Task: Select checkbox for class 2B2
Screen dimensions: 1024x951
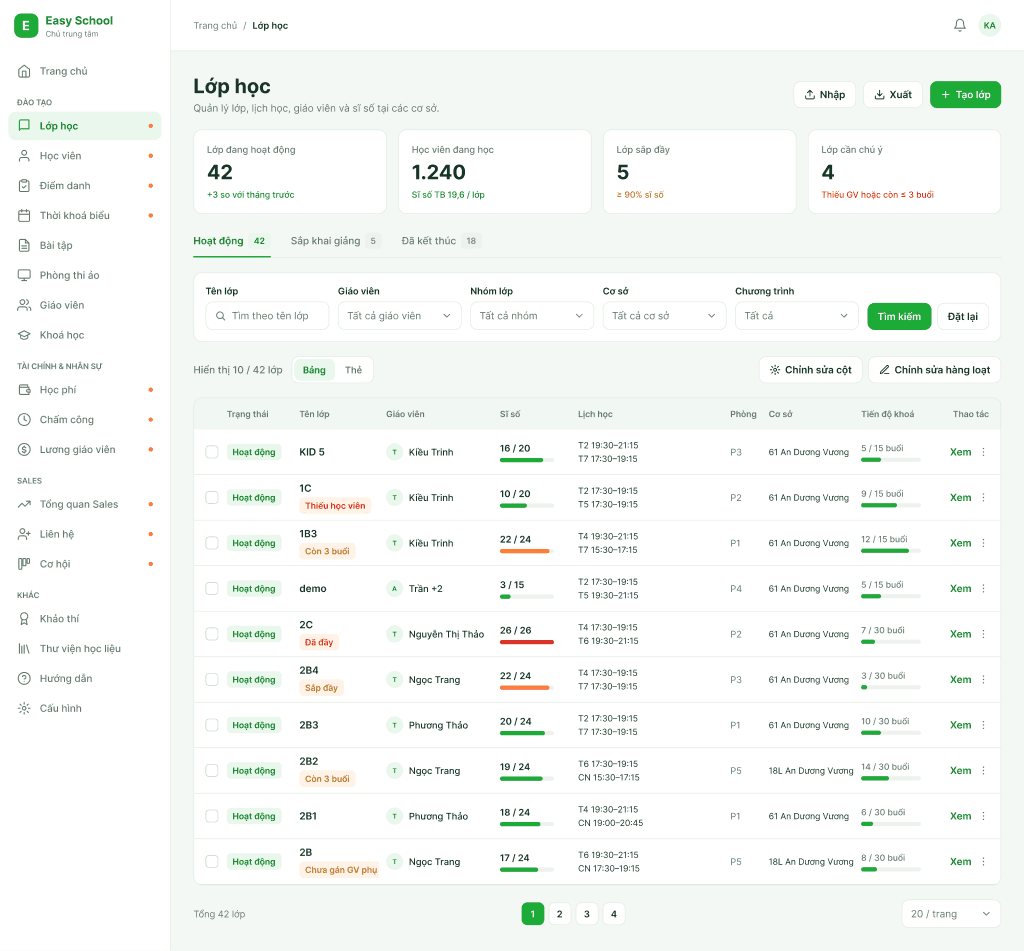Action: (212, 771)
